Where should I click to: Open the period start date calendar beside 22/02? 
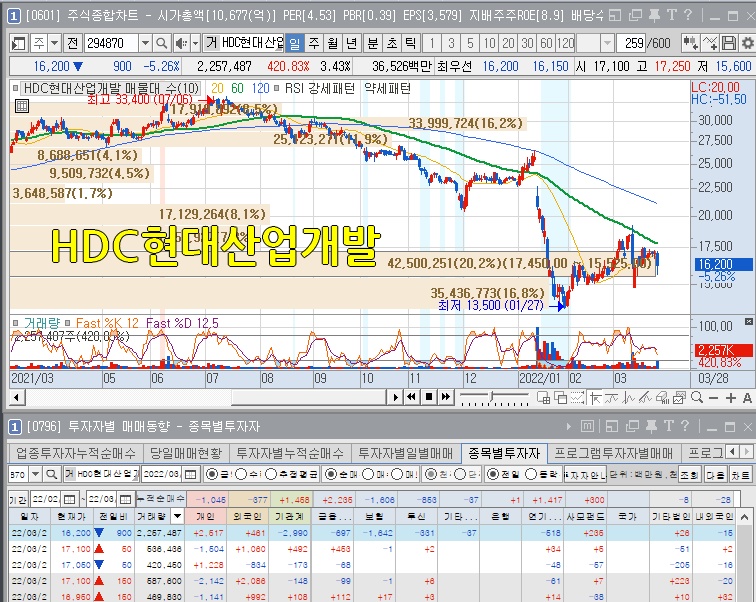(x=69, y=499)
